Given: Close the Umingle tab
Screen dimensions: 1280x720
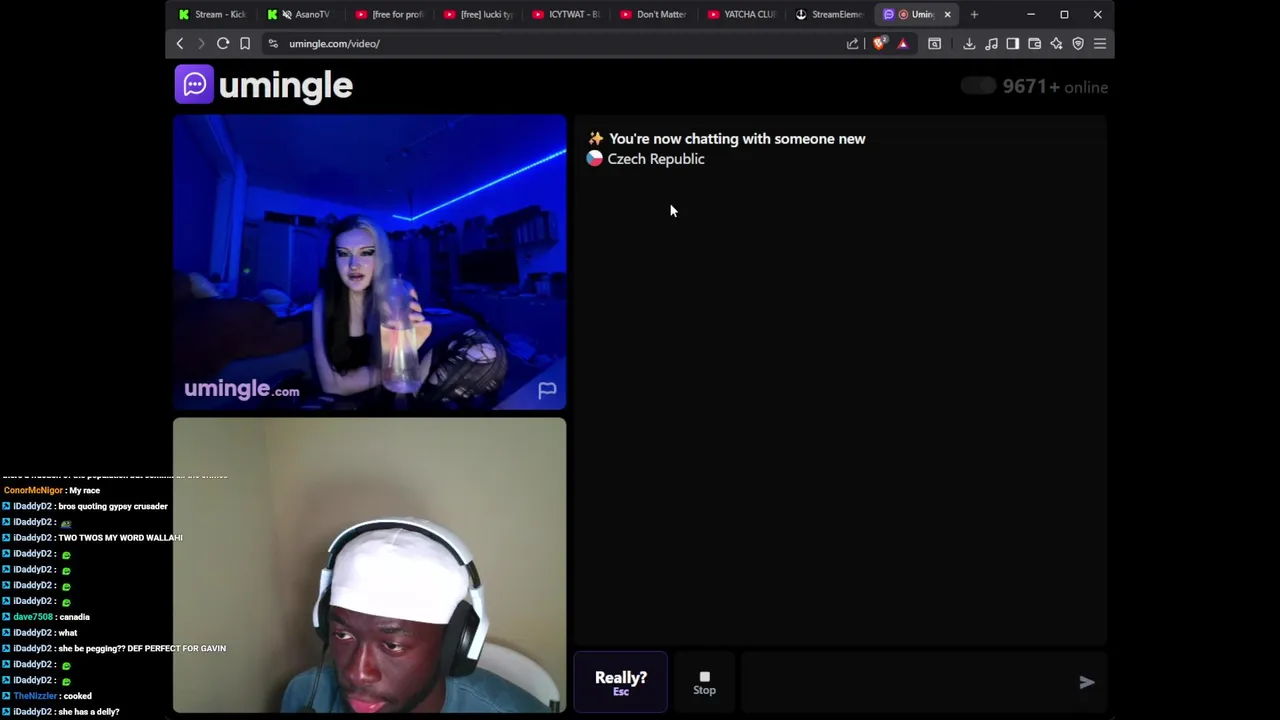Looking at the screenshot, I should [x=947, y=14].
